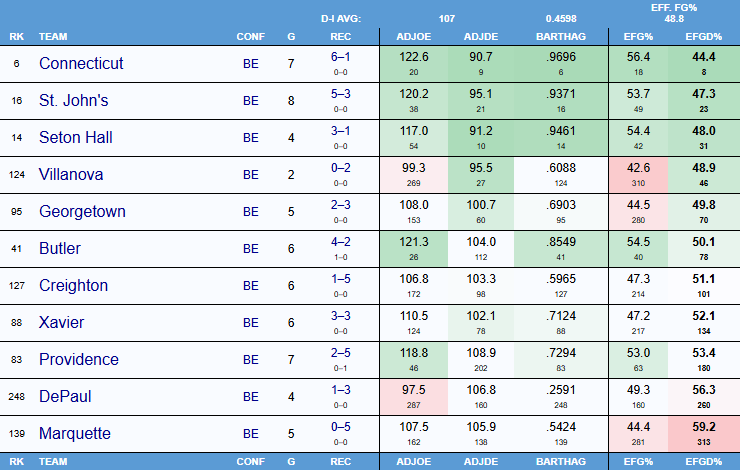
Task: Select the Villanova team name
Action: [73, 174]
